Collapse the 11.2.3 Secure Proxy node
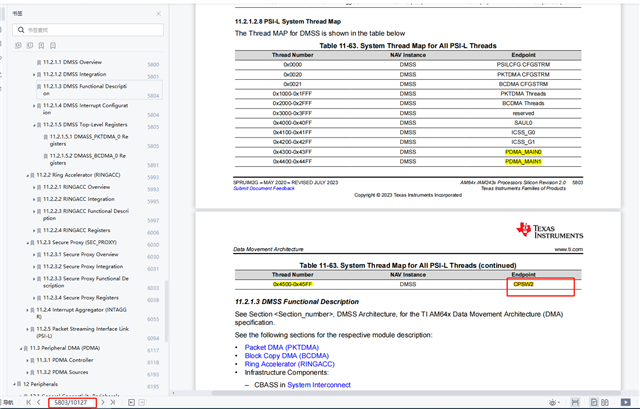The width and height of the screenshot is (640, 409). [27, 243]
